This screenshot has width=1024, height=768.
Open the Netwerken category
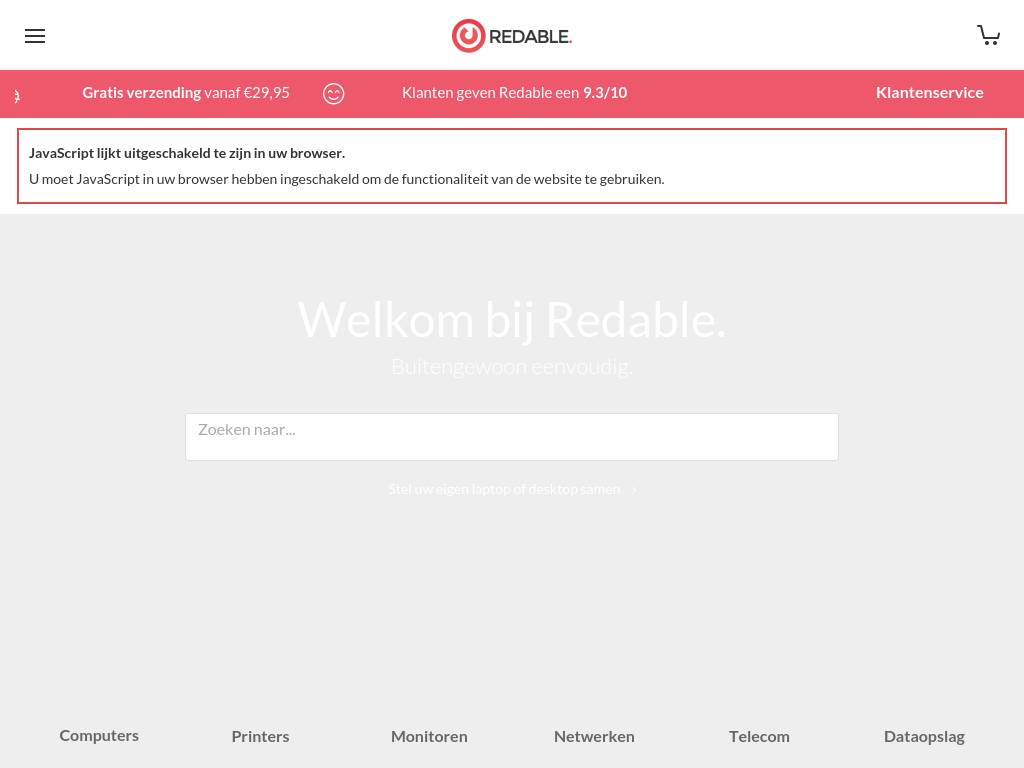coord(594,736)
